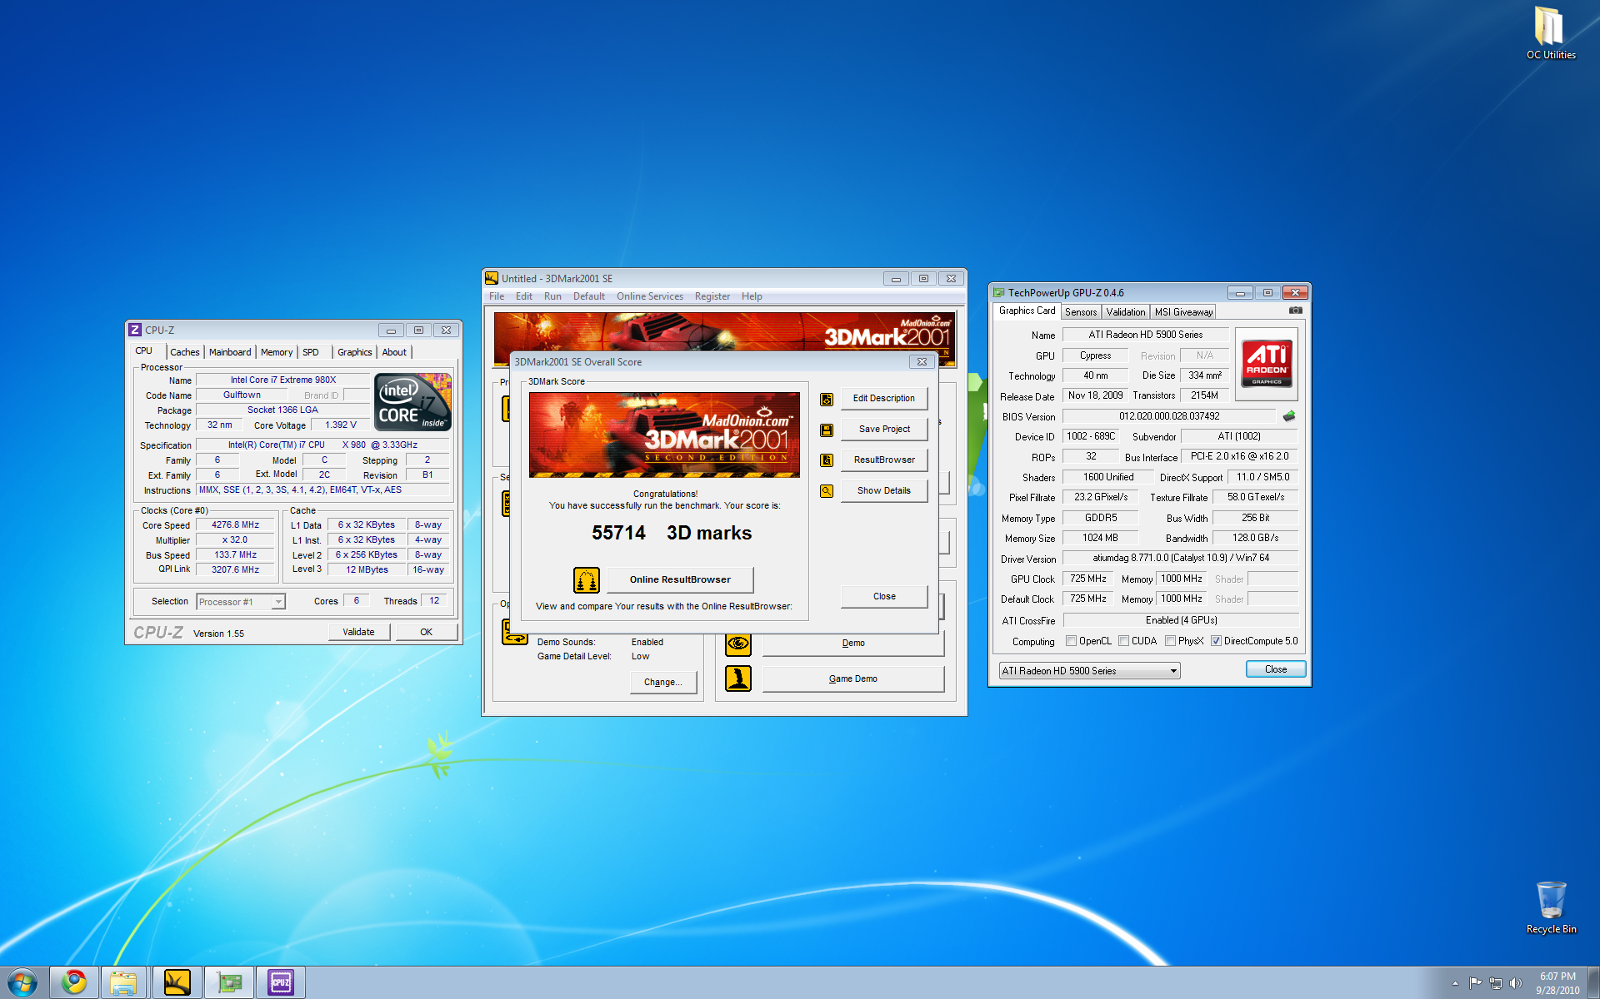Open the Windows Start menu orb
This screenshot has width=1600, height=999.
(22, 982)
